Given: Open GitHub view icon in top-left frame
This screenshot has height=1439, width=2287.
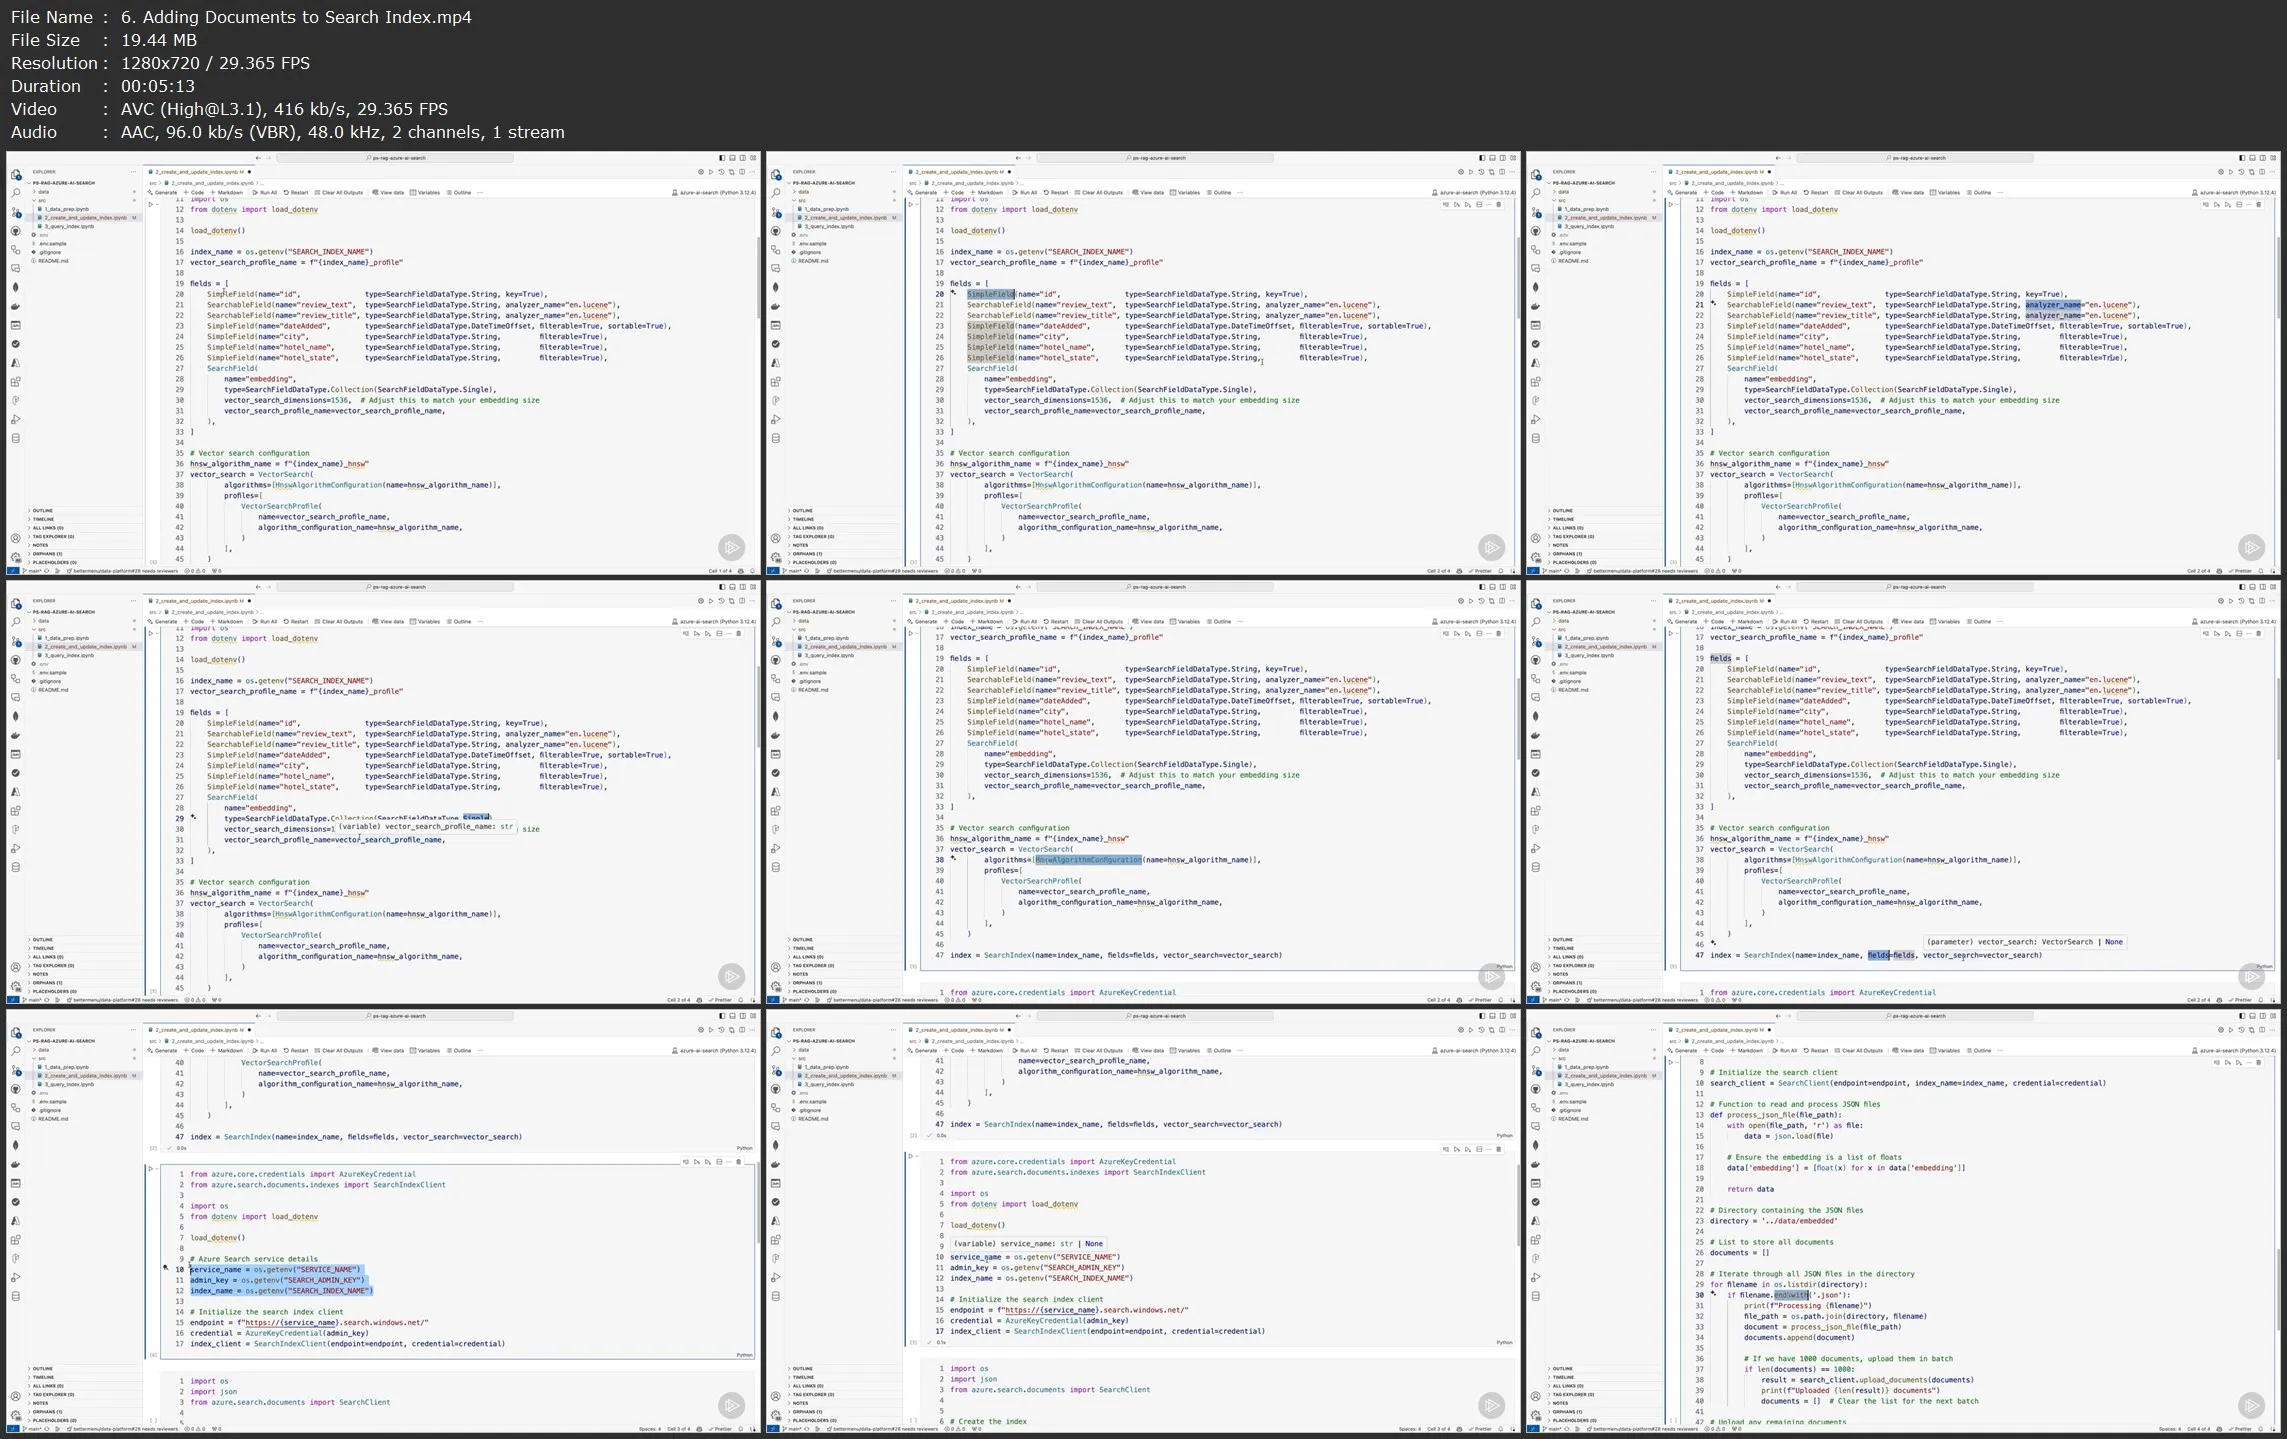Looking at the screenshot, I should click(16, 231).
